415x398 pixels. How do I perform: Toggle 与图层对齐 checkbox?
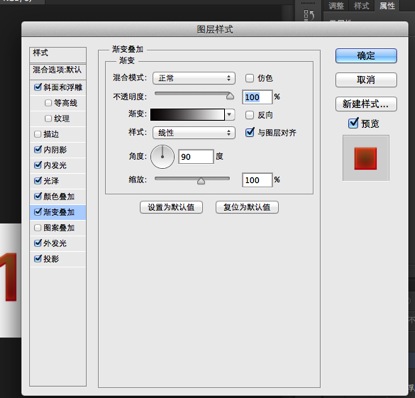tap(250, 133)
